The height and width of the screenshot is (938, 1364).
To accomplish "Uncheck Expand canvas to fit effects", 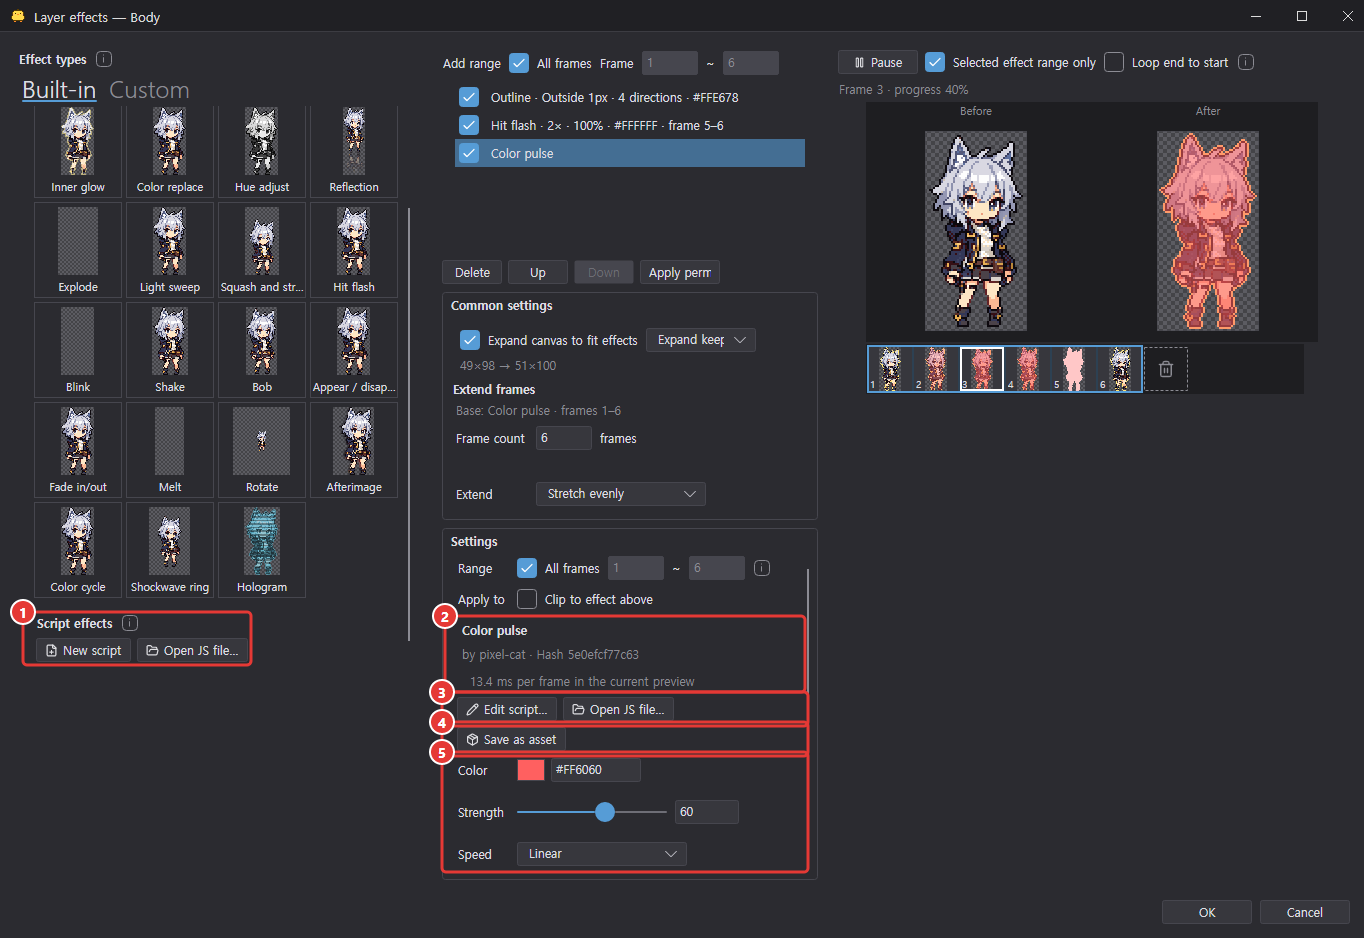I will tap(470, 340).
